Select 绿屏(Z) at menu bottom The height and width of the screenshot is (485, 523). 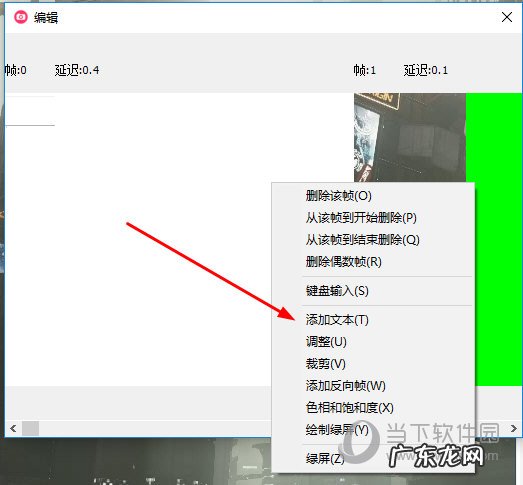(373, 459)
